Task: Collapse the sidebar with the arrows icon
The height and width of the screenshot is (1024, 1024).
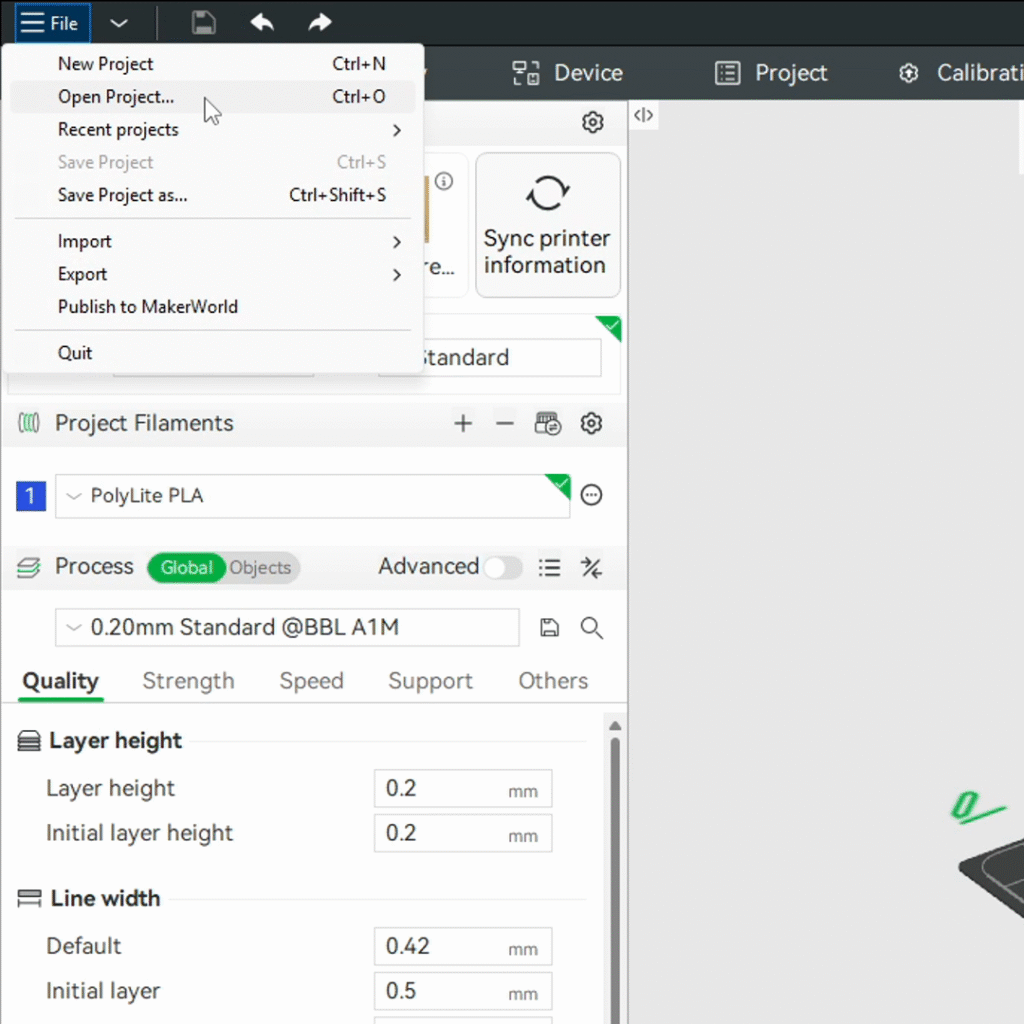Action: pos(644,115)
